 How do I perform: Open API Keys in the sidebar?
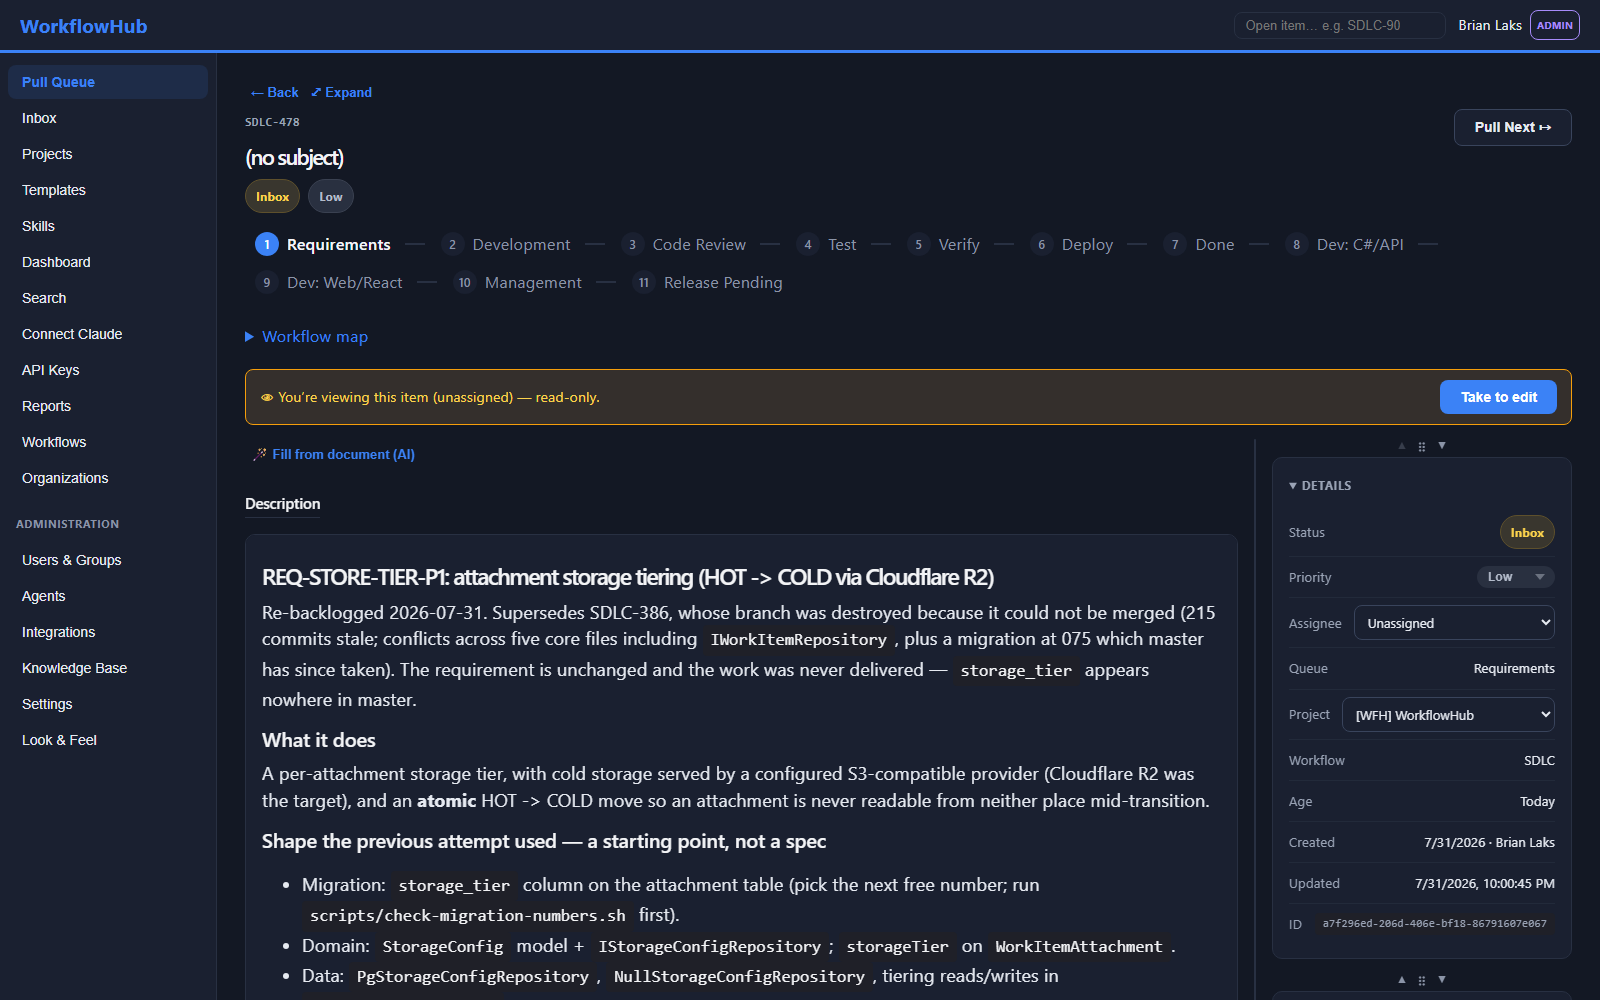(108, 370)
